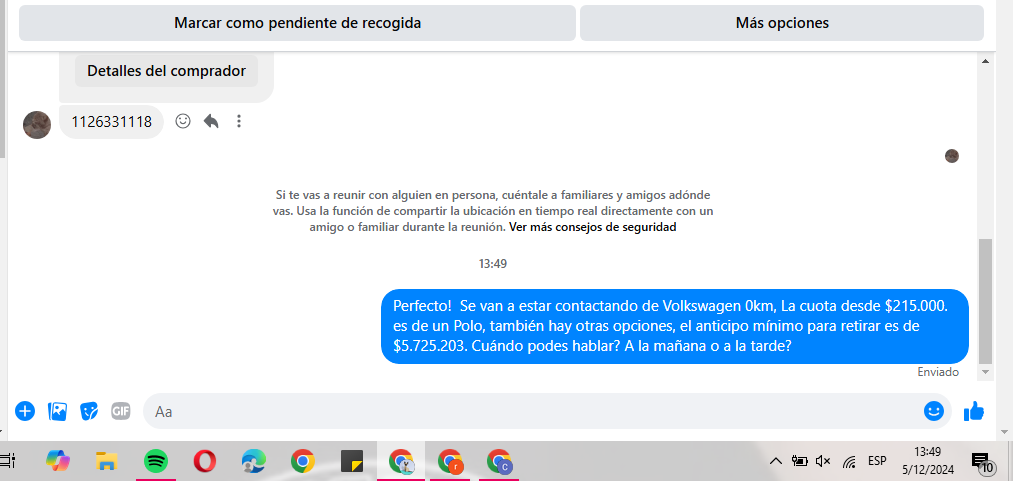This screenshot has width=1013, height=481.
Task: Insert an emoji from the smiley in the message box
Action: click(x=933, y=411)
